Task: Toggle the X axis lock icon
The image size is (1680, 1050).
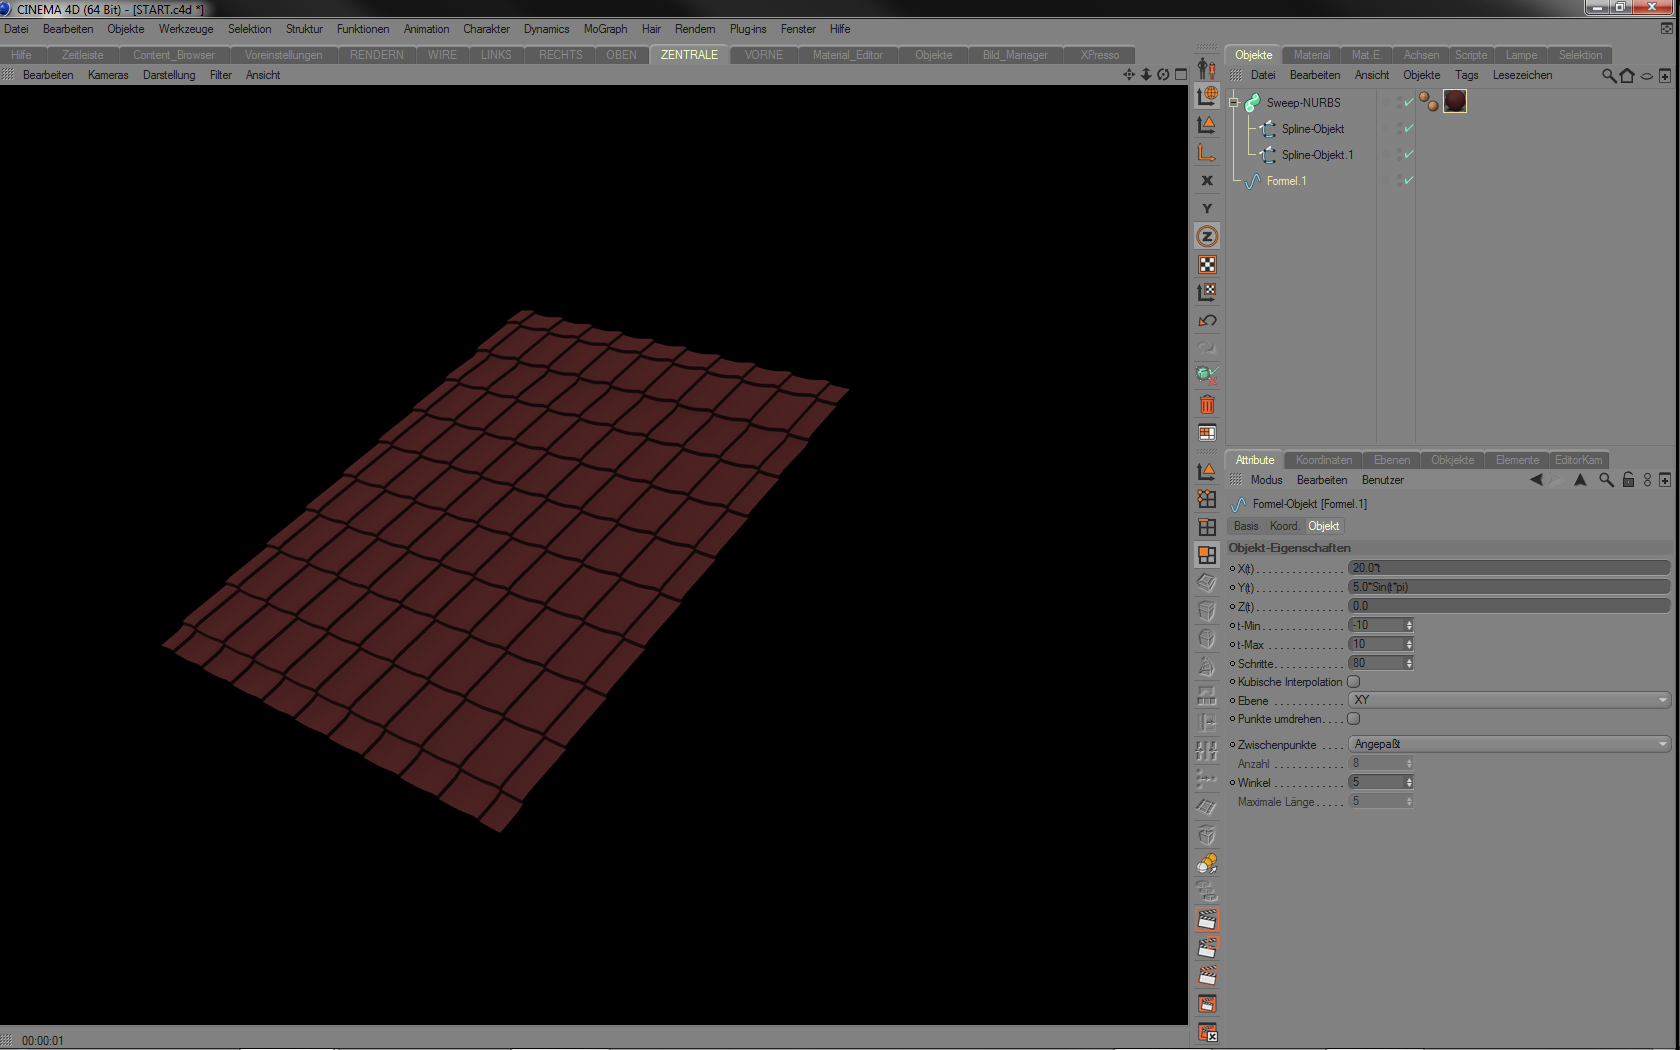Action: (1207, 181)
